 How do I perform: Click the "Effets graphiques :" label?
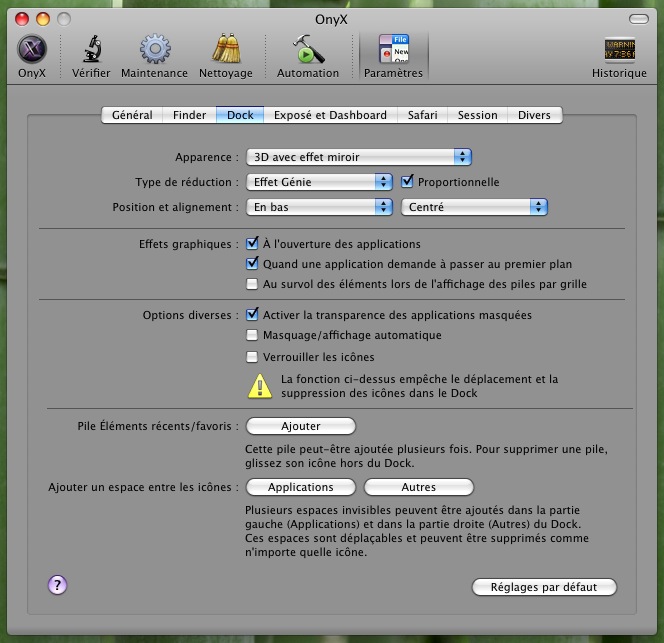(x=189, y=244)
